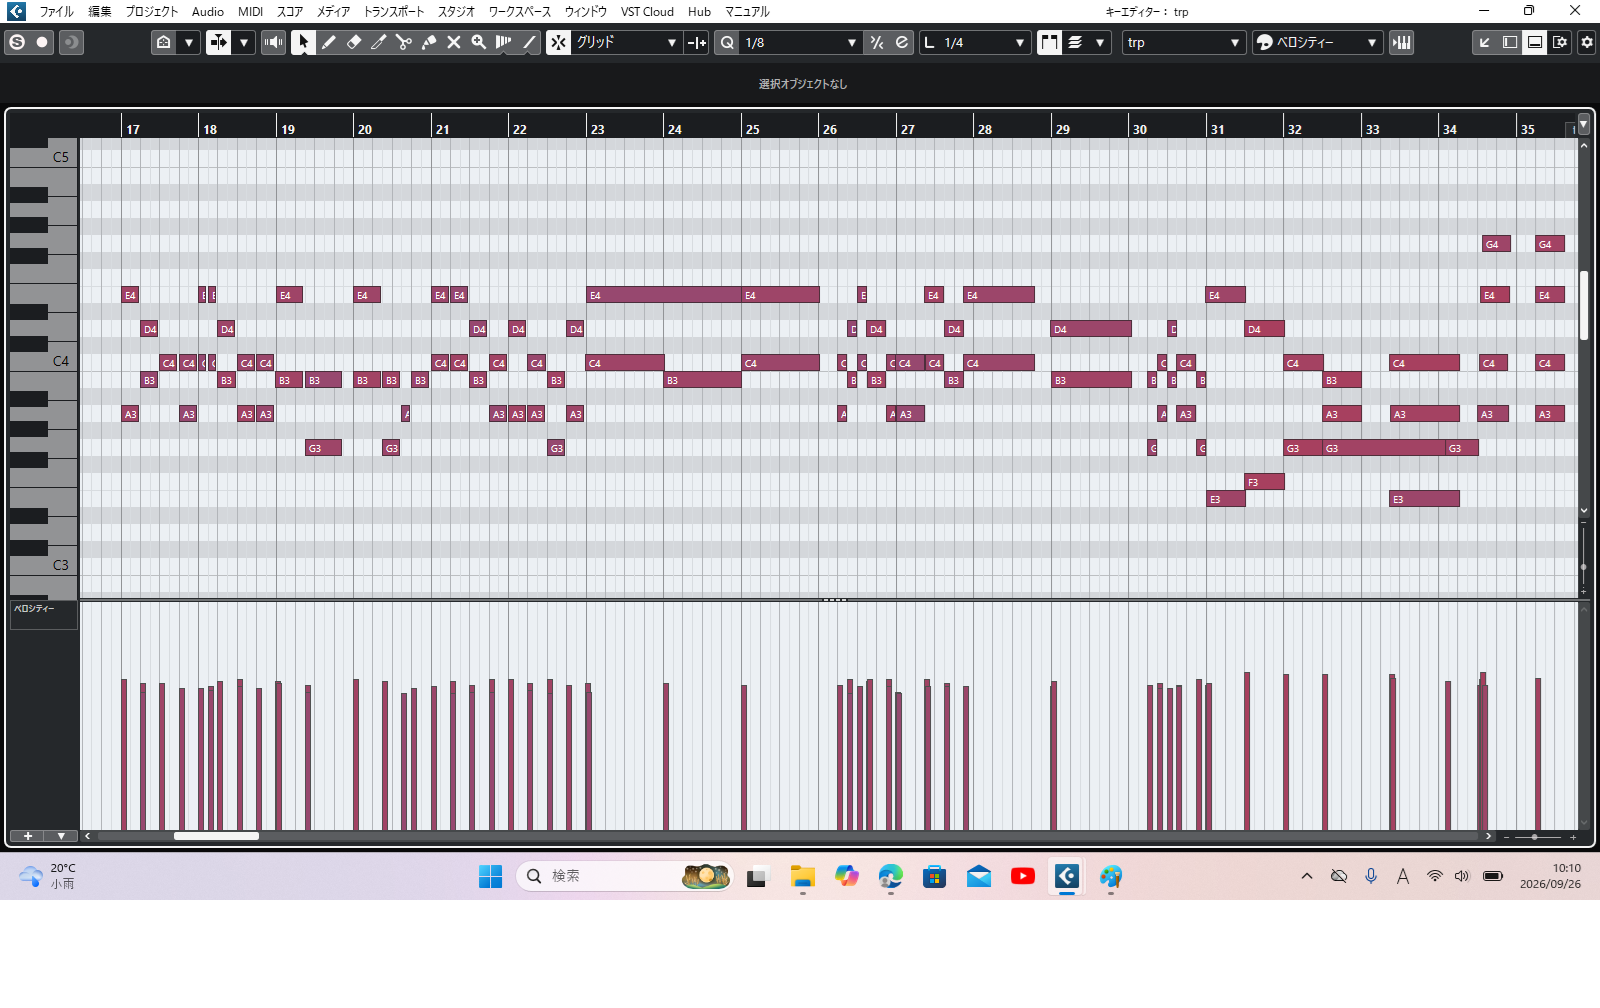Viewport: 1600px width, 1008px height.
Task: Open the Indicate Transpositions piano icon
Action: pos(1402,42)
